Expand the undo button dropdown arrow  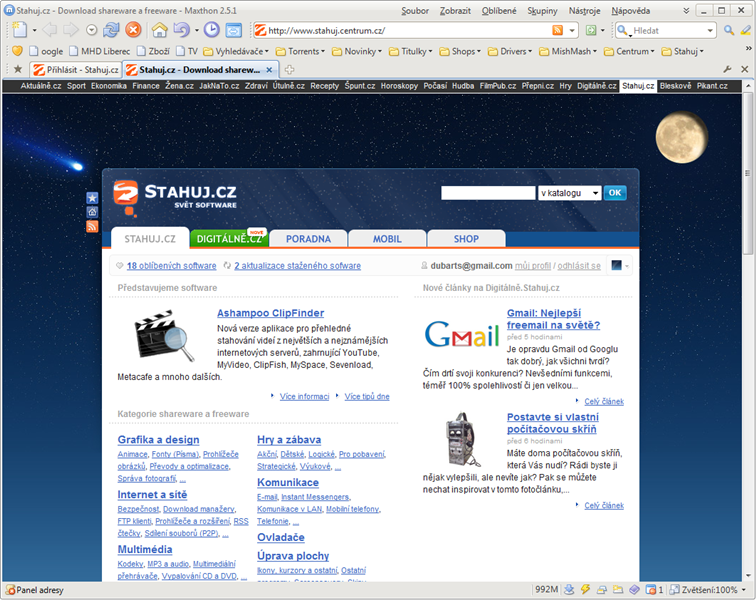197,30
